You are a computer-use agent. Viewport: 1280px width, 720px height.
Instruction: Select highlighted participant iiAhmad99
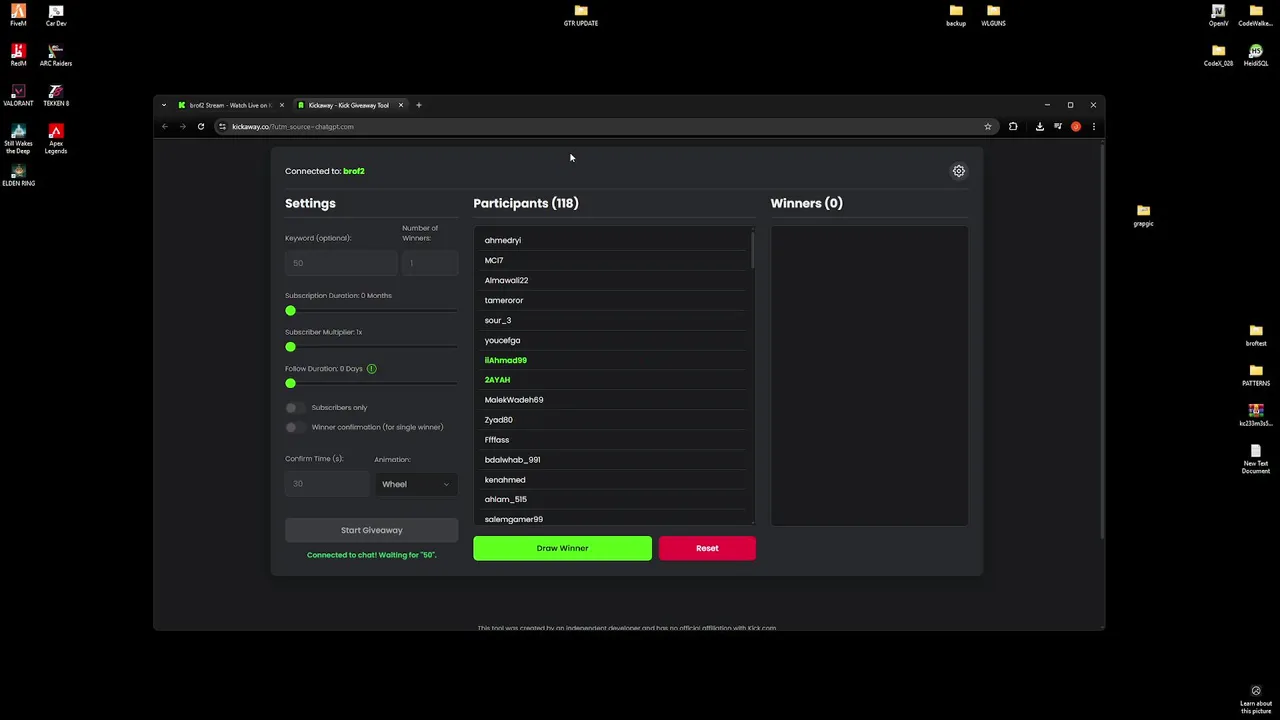coord(506,360)
